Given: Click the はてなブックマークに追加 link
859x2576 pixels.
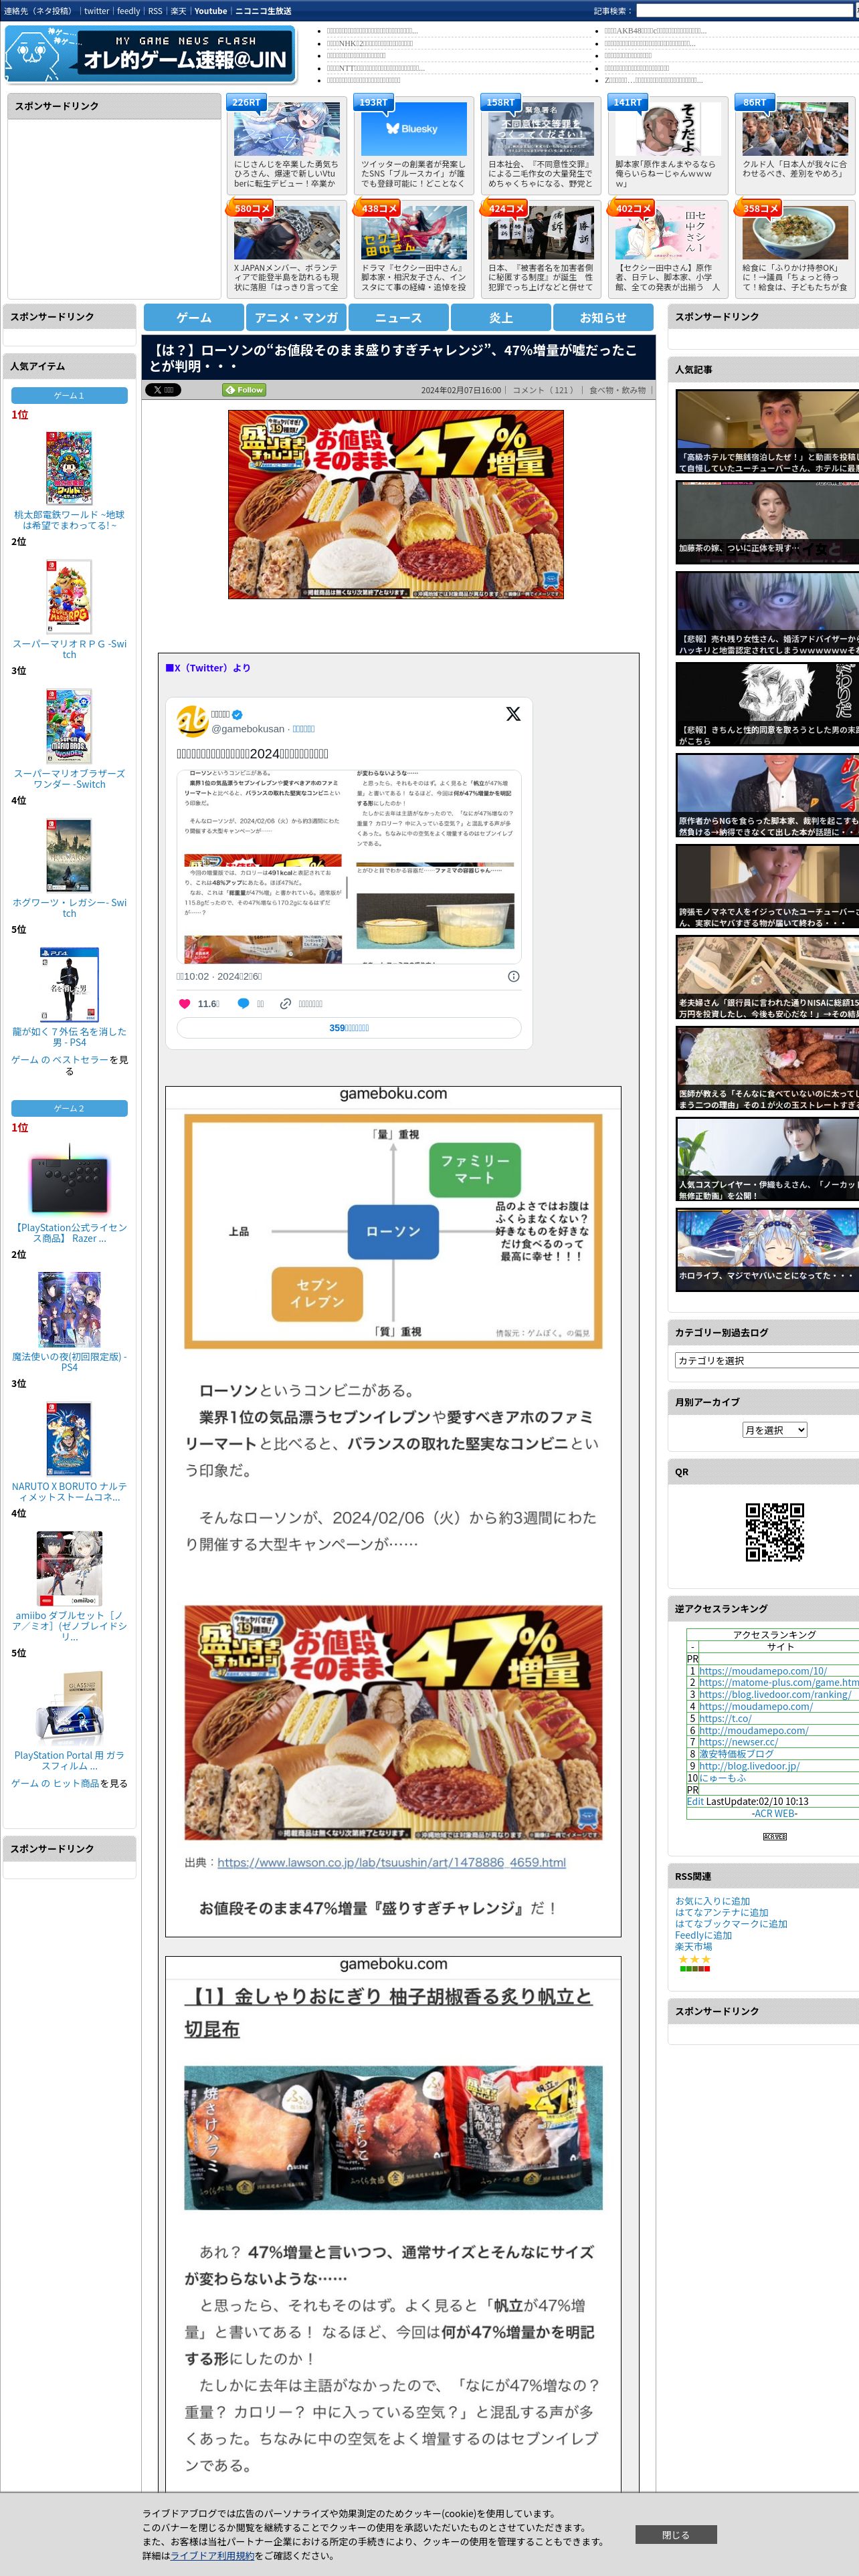Looking at the screenshot, I should tap(731, 1924).
